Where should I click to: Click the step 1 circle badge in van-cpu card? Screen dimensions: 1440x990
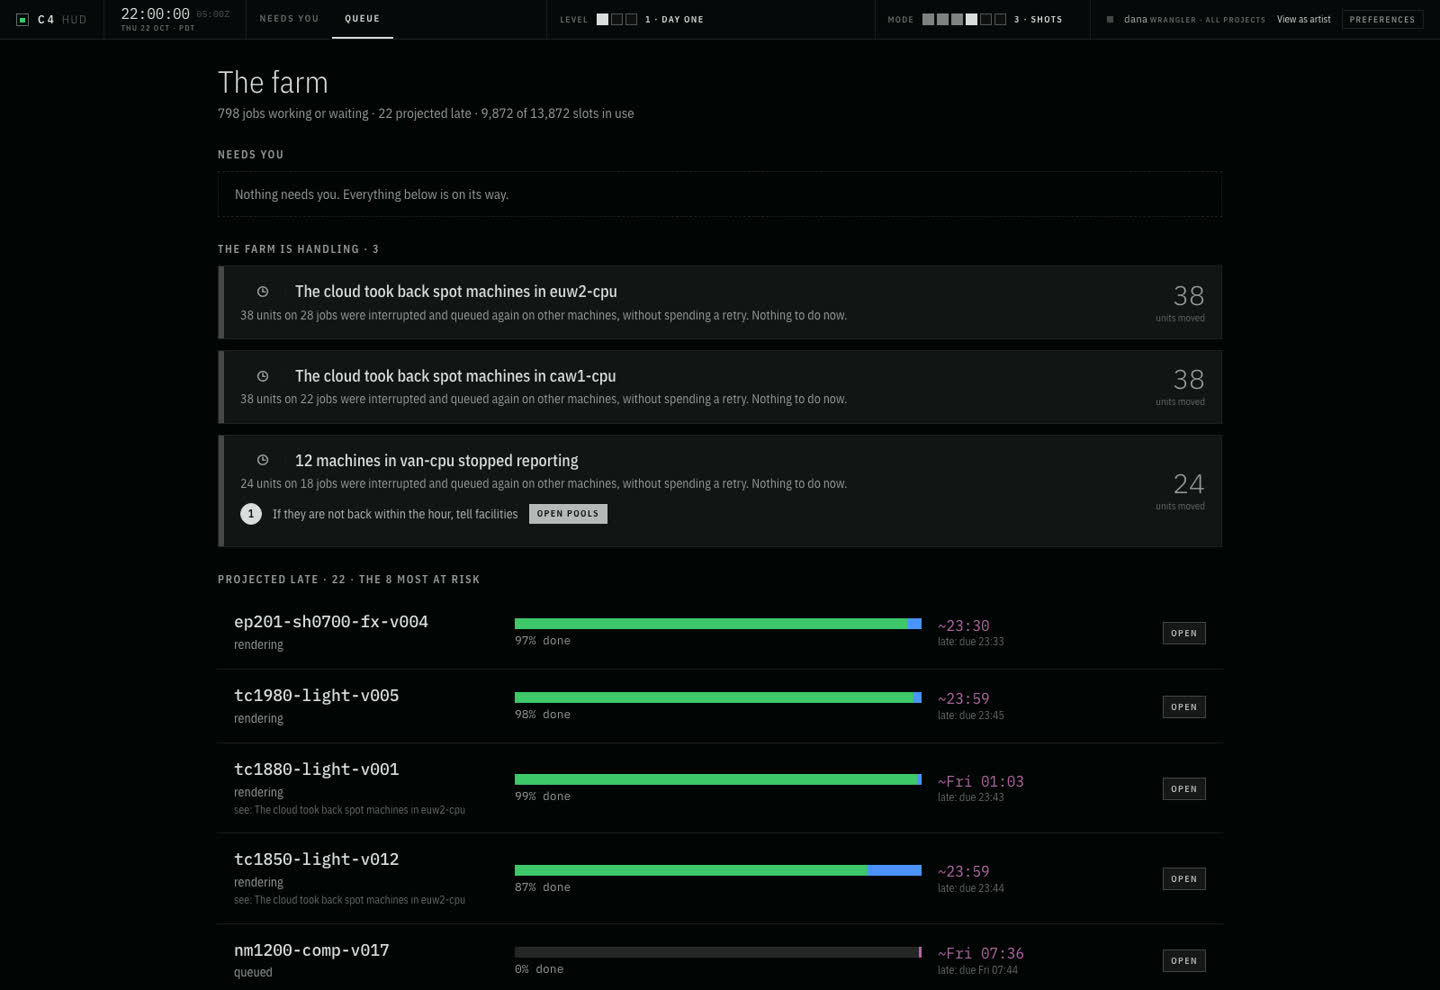pyautogui.click(x=251, y=514)
